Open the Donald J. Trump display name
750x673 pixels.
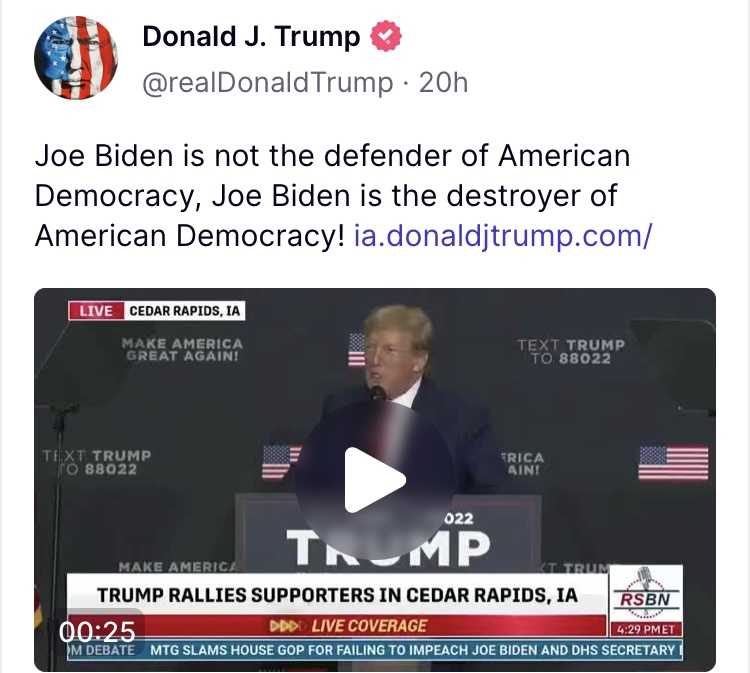pos(251,36)
